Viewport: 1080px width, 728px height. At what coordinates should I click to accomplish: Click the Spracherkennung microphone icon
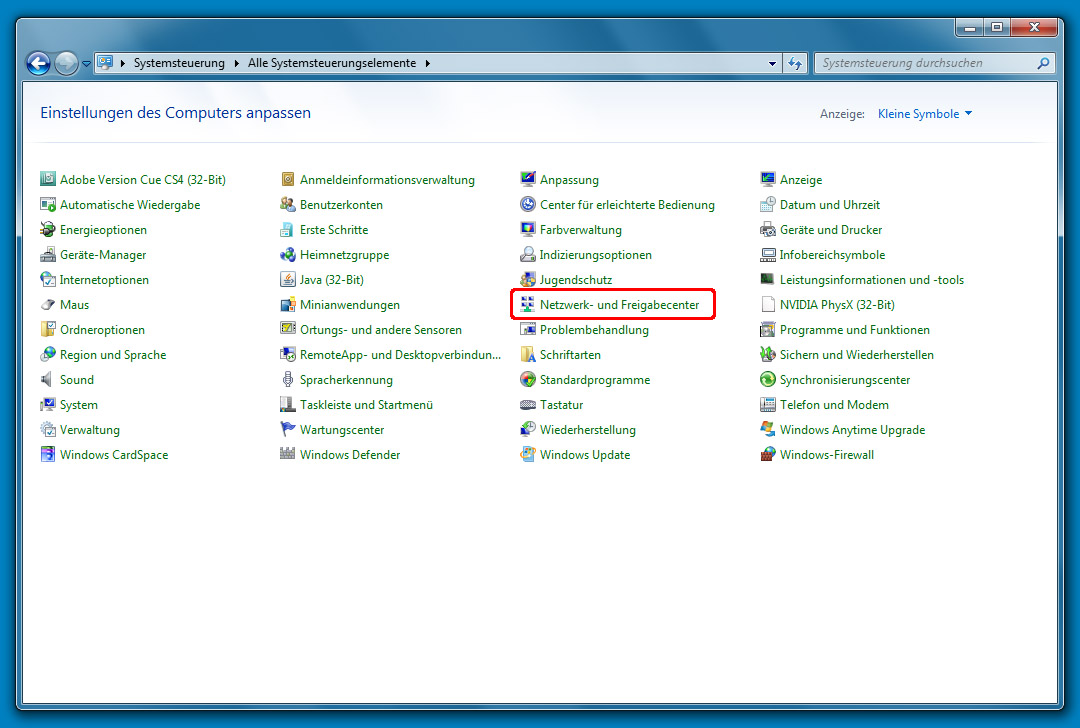288,379
